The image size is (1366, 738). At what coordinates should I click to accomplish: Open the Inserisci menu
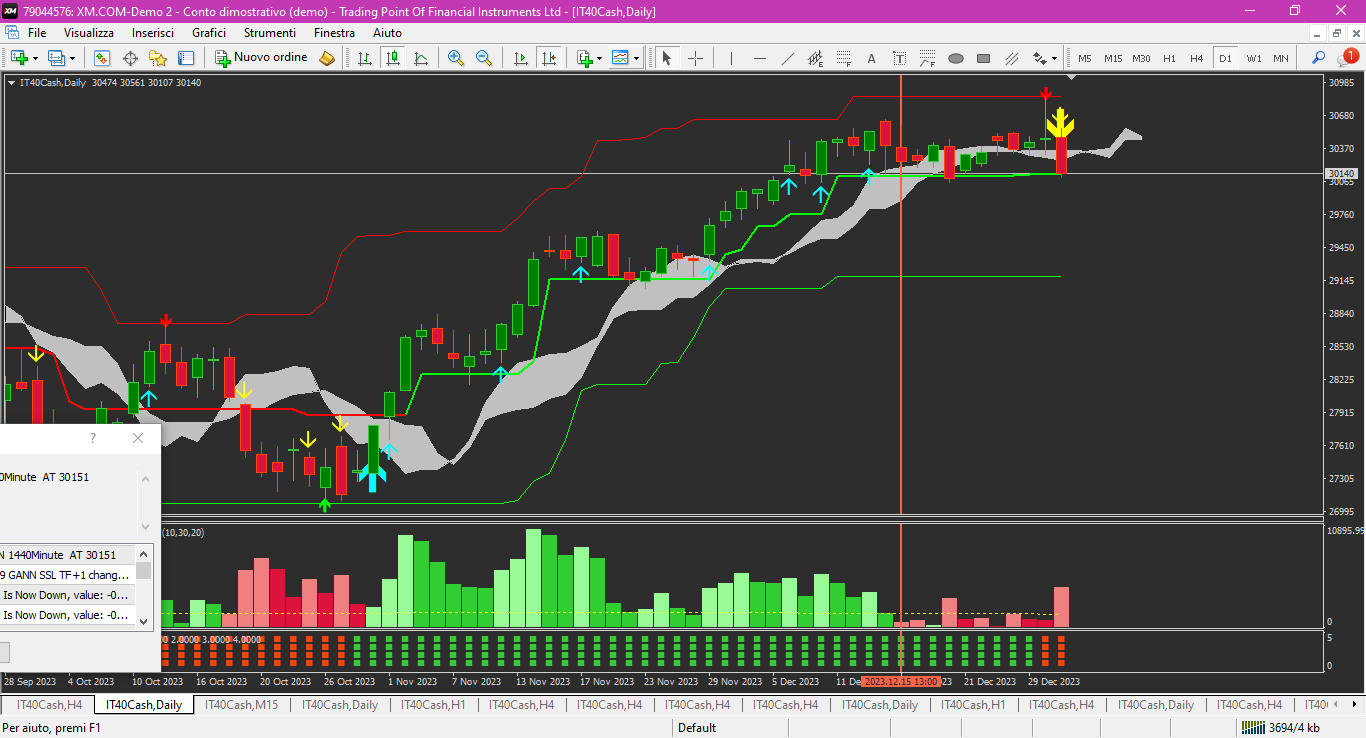[x=153, y=33]
